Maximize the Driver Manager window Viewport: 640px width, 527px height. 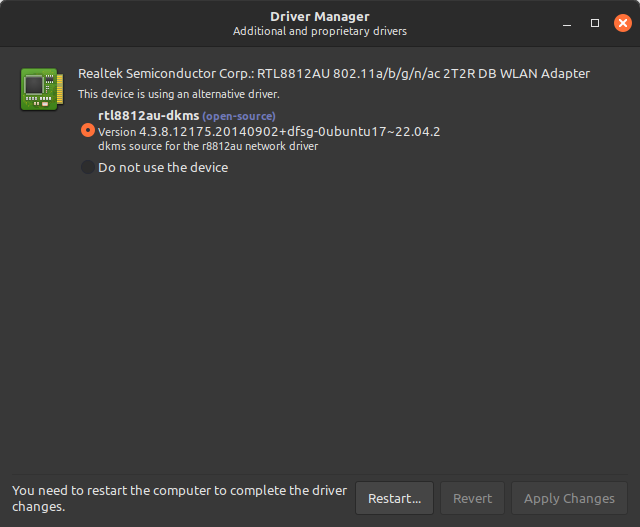coord(595,22)
